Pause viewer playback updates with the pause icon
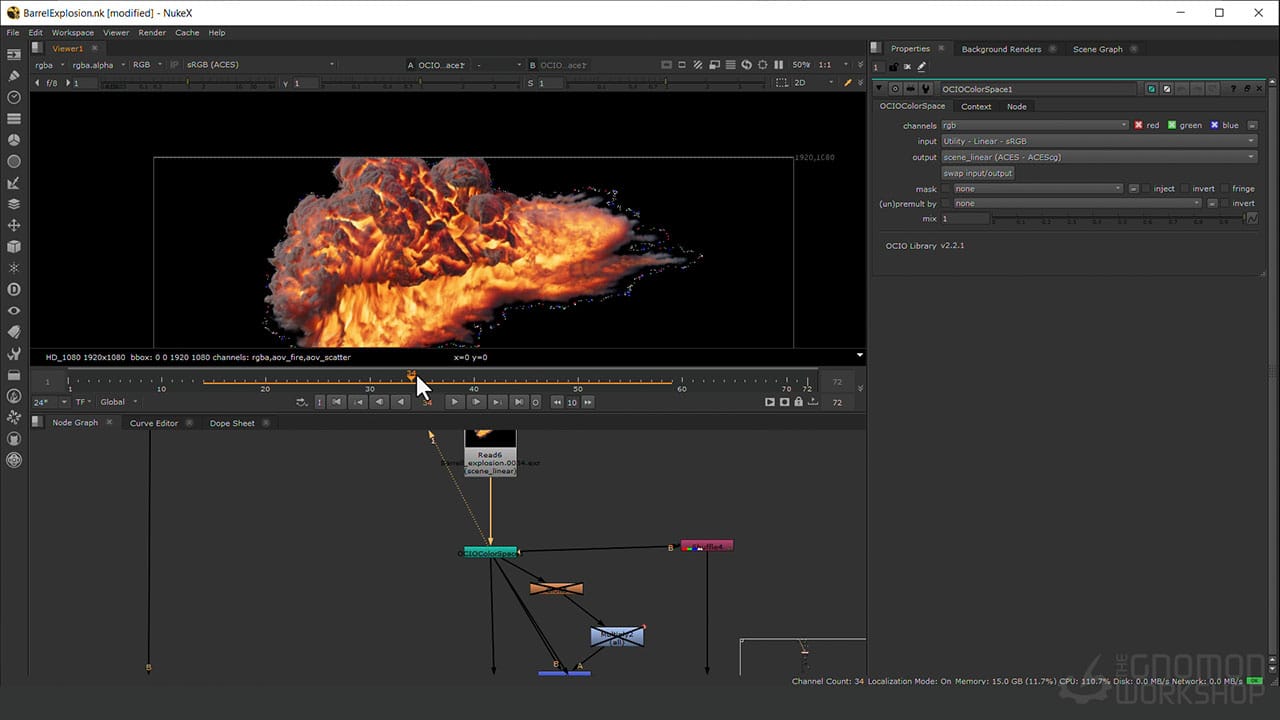Viewport: 1280px width, 720px height. (778, 64)
